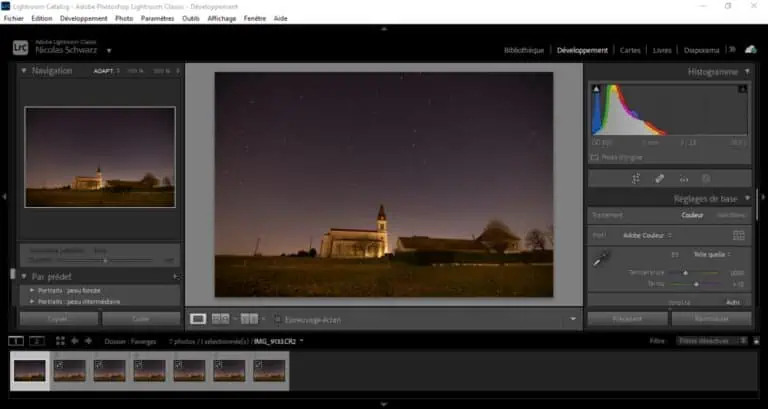Toggle shadow clipping indicator in histogram
The image size is (768, 409).
coord(596,89)
